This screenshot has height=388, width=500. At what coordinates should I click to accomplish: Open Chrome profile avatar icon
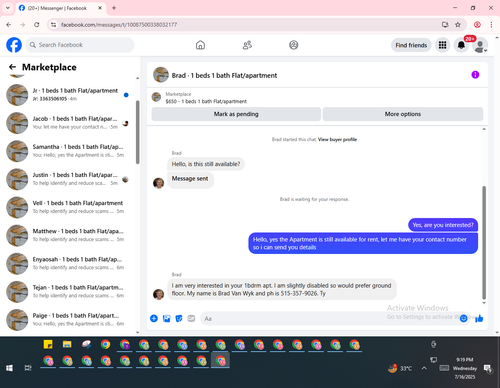[x=477, y=25]
